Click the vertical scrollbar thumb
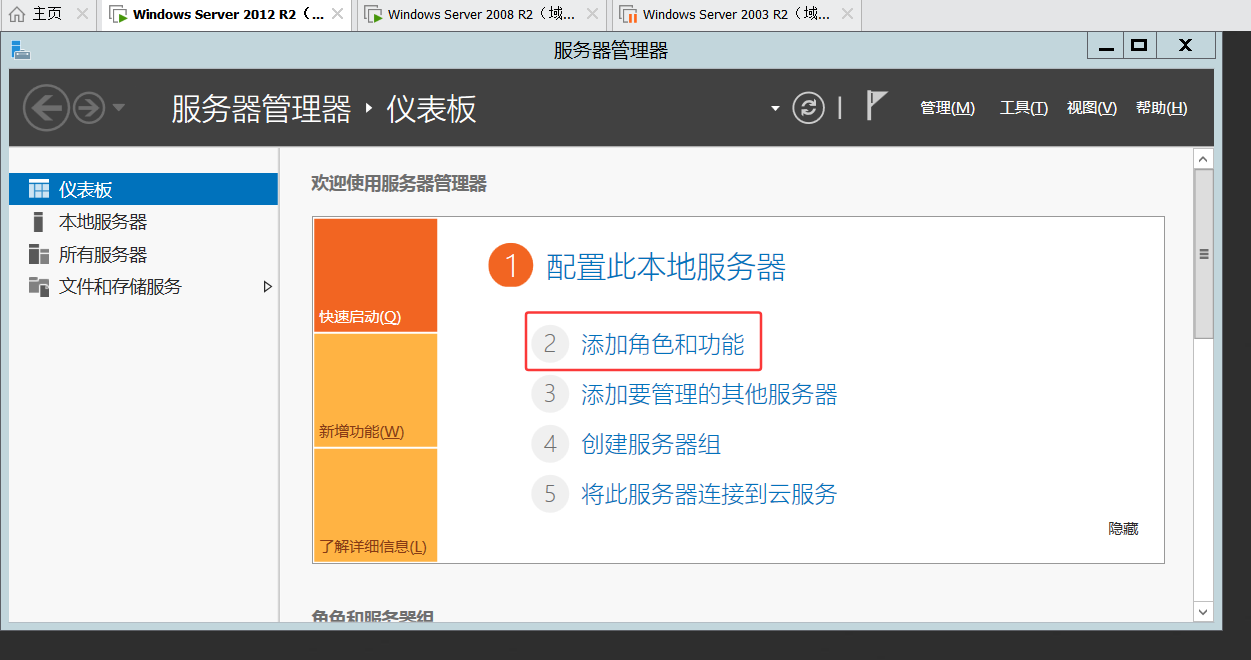This screenshot has width=1251, height=660. [1204, 254]
